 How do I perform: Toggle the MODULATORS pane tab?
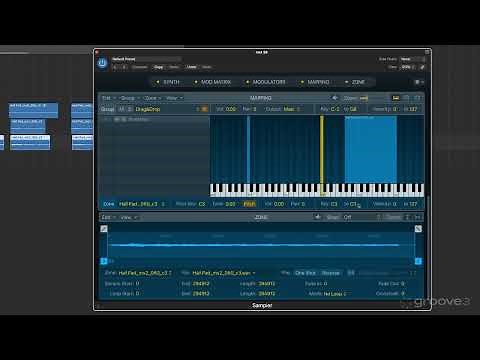[266, 82]
